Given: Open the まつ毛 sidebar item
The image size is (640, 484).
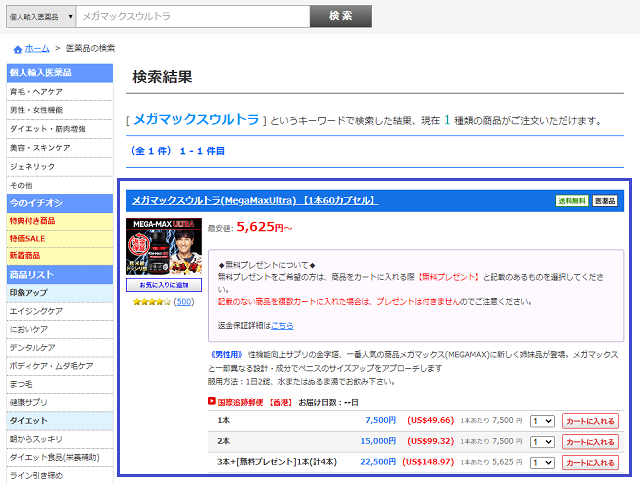Looking at the screenshot, I should click(x=60, y=384).
